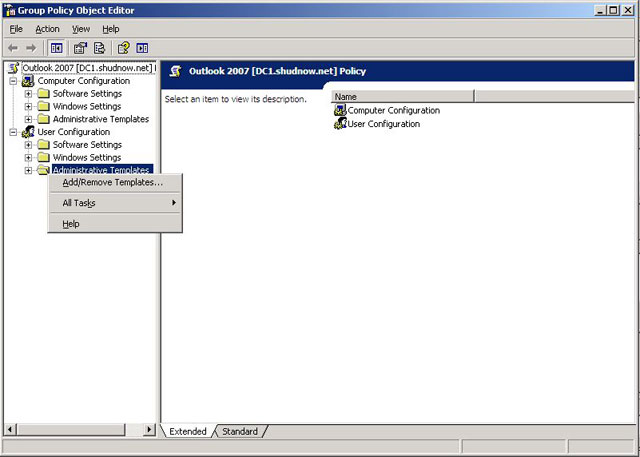The image size is (640, 457).
Task: Open the File menu
Action: click(16, 29)
